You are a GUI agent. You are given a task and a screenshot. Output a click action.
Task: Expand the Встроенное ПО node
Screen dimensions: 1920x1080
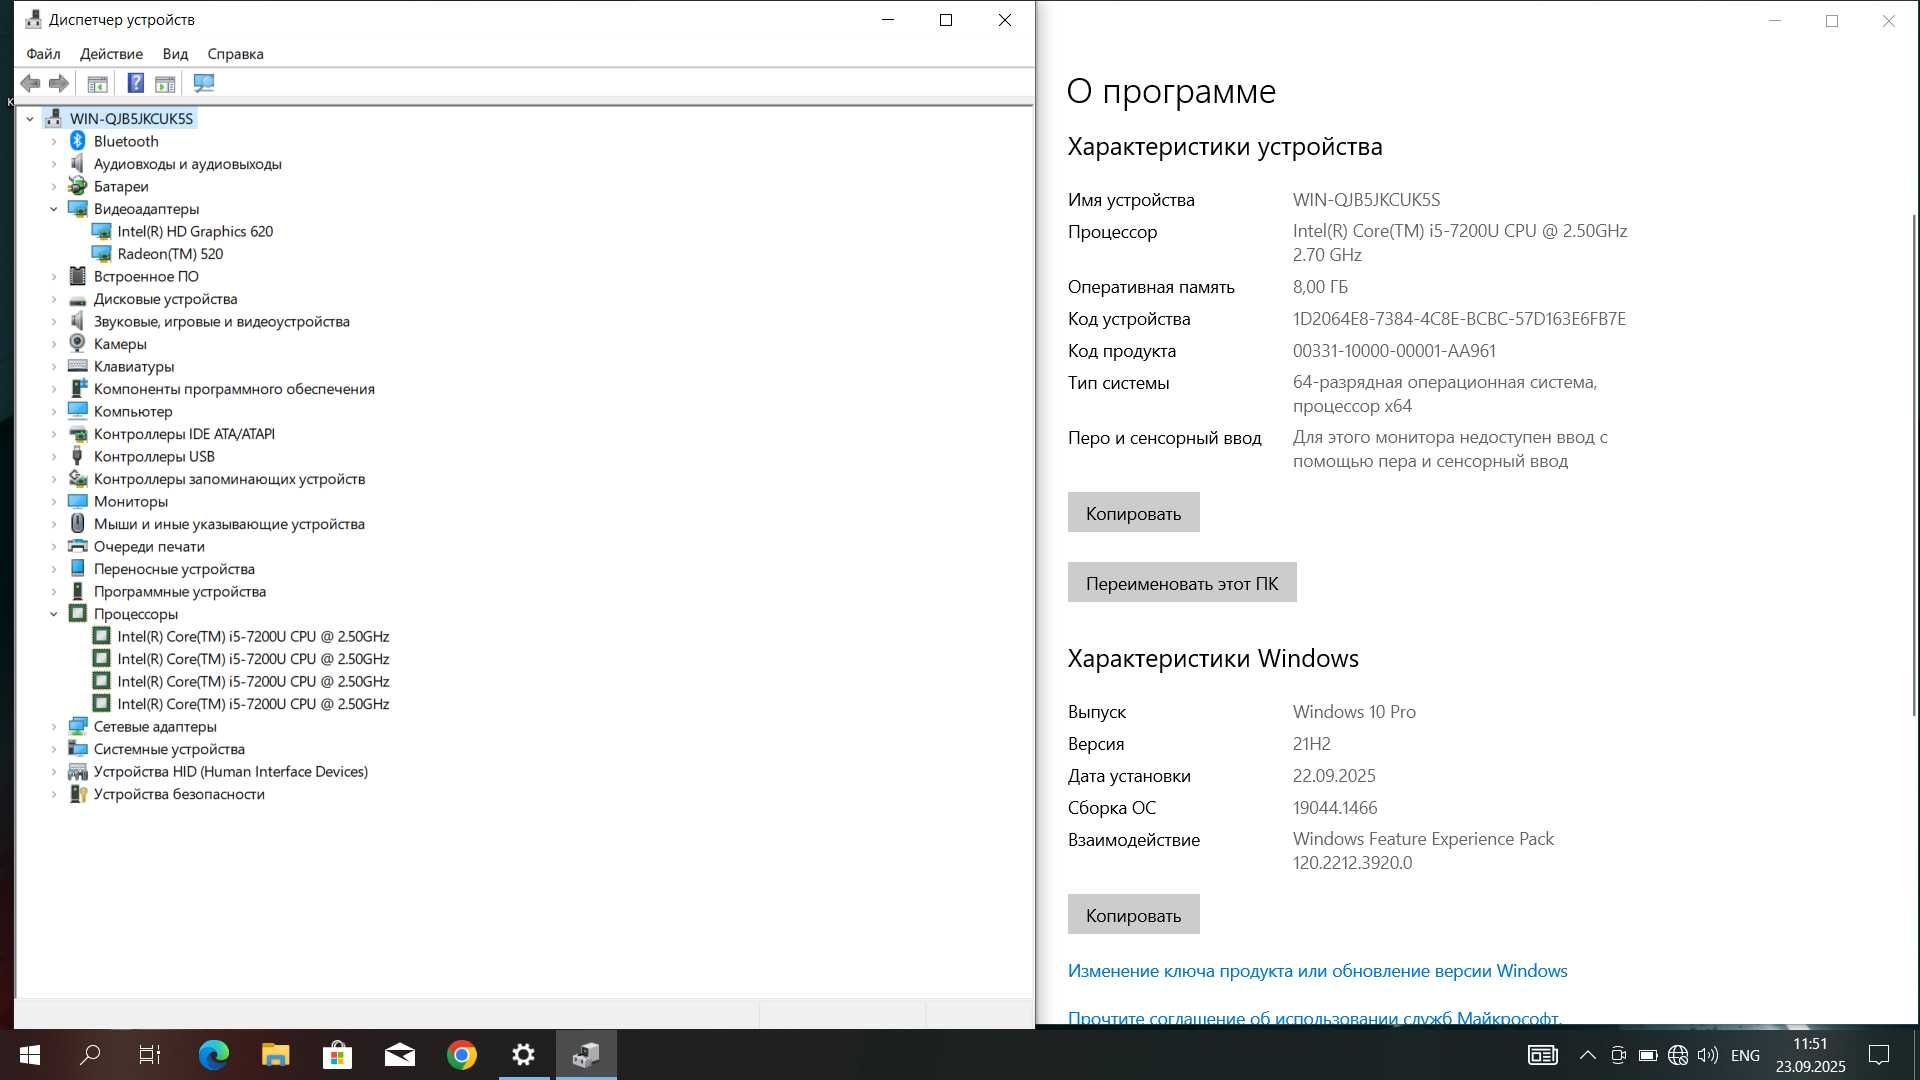tap(54, 276)
